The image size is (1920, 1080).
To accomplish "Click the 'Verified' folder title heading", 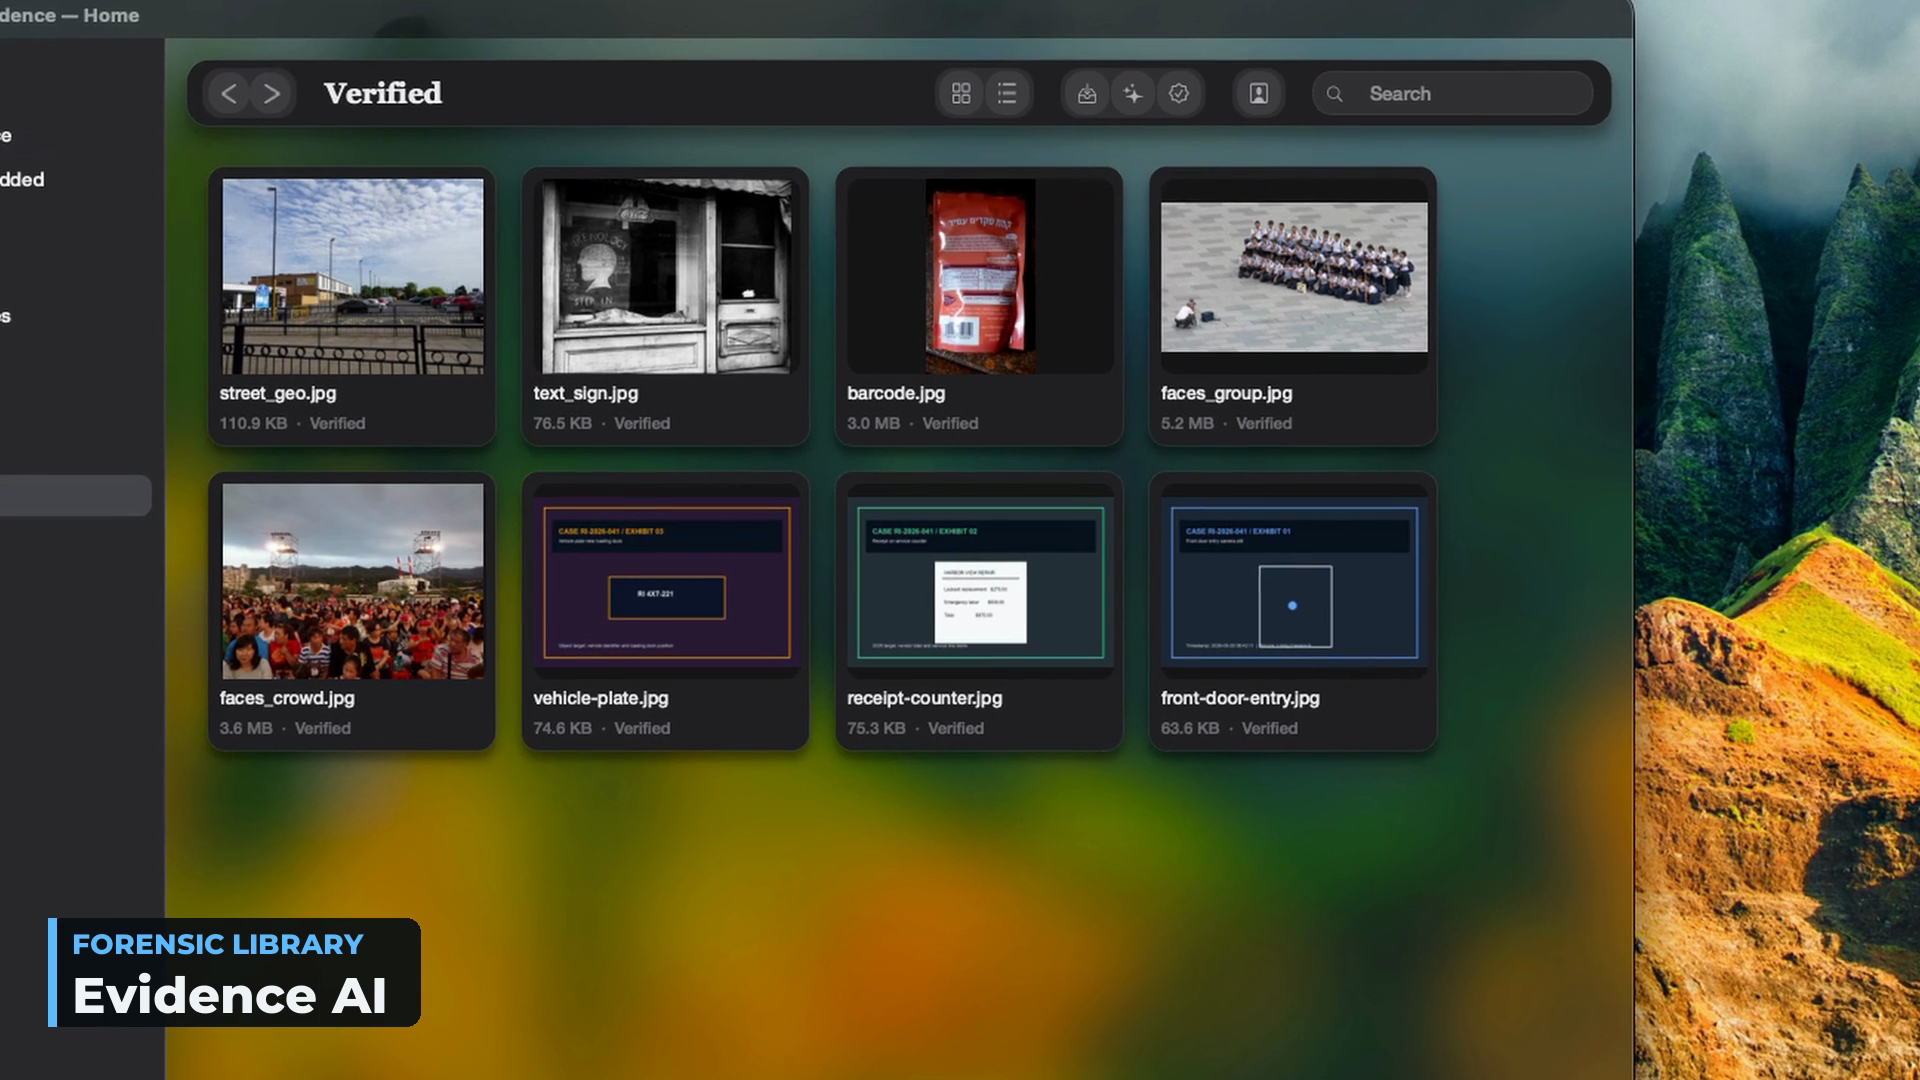I will tap(383, 94).
